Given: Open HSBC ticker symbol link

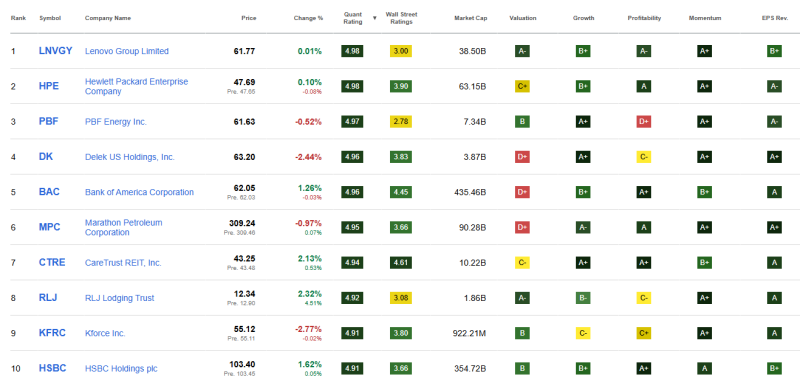Looking at the screenshot, I should [53, 368].
